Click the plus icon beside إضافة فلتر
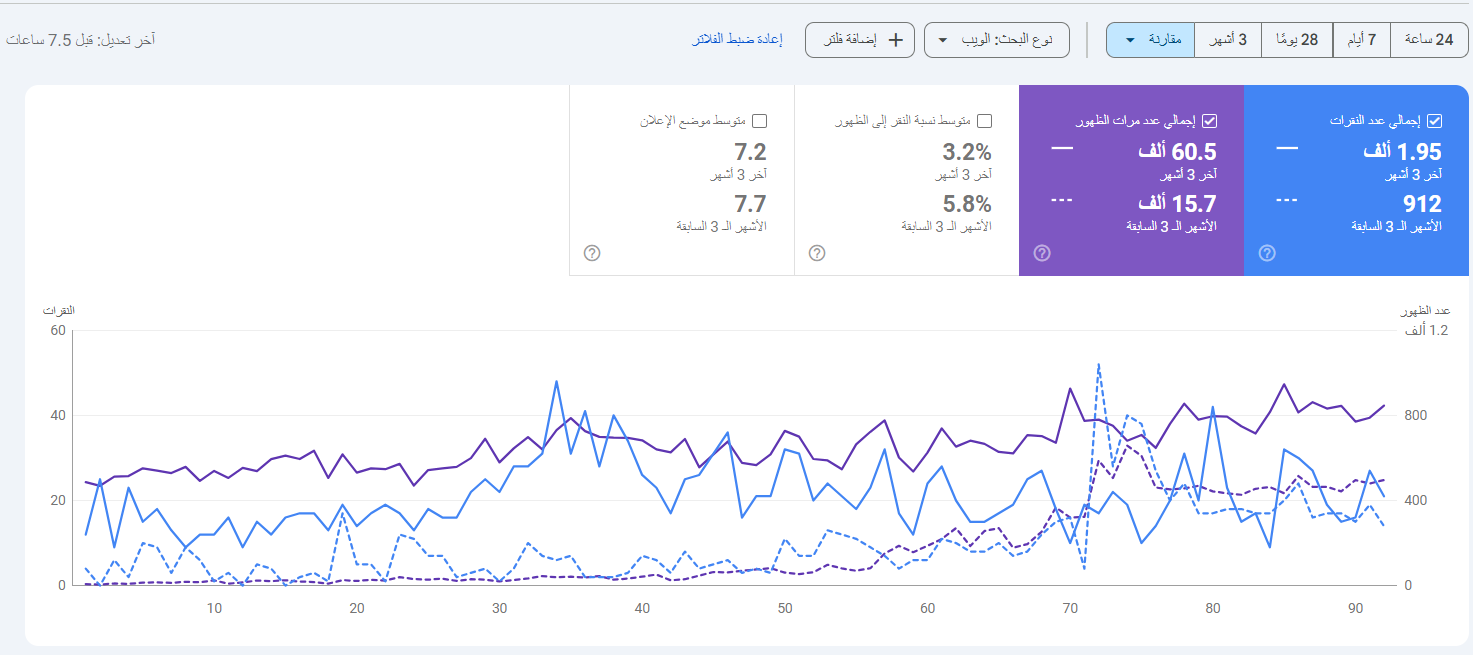 [x=898, y=39]
